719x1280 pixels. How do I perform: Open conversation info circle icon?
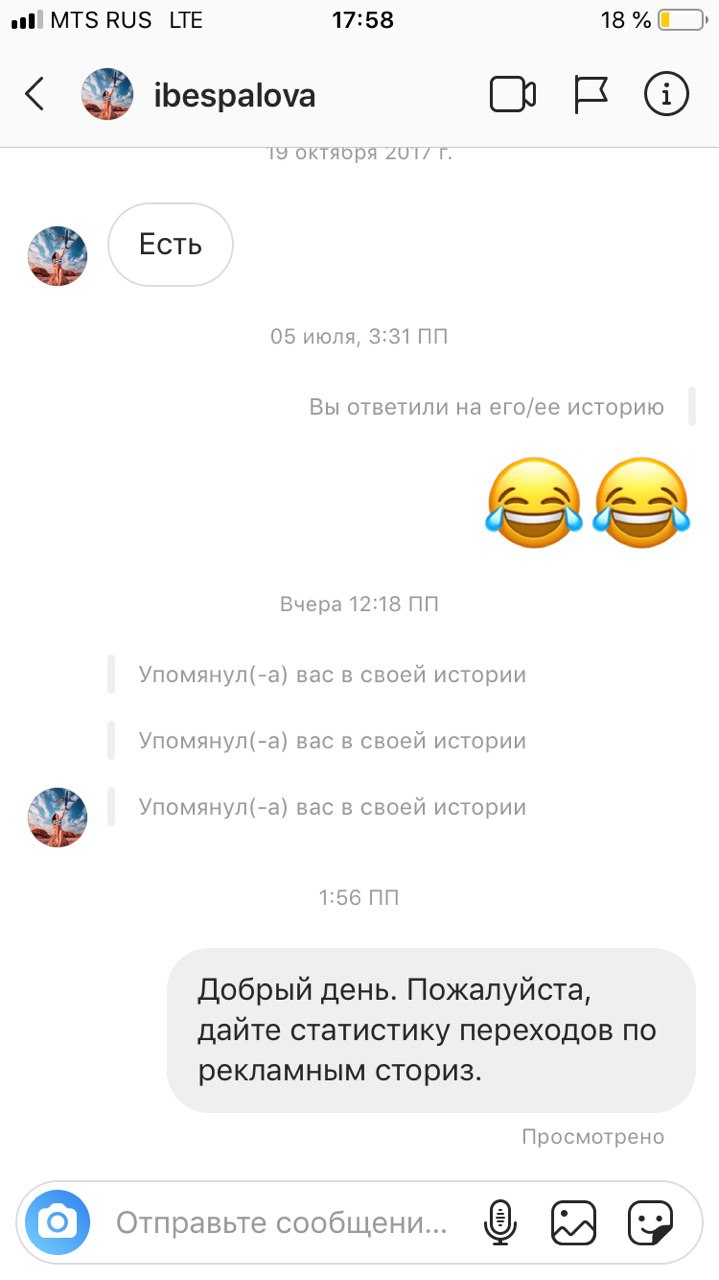667,95
